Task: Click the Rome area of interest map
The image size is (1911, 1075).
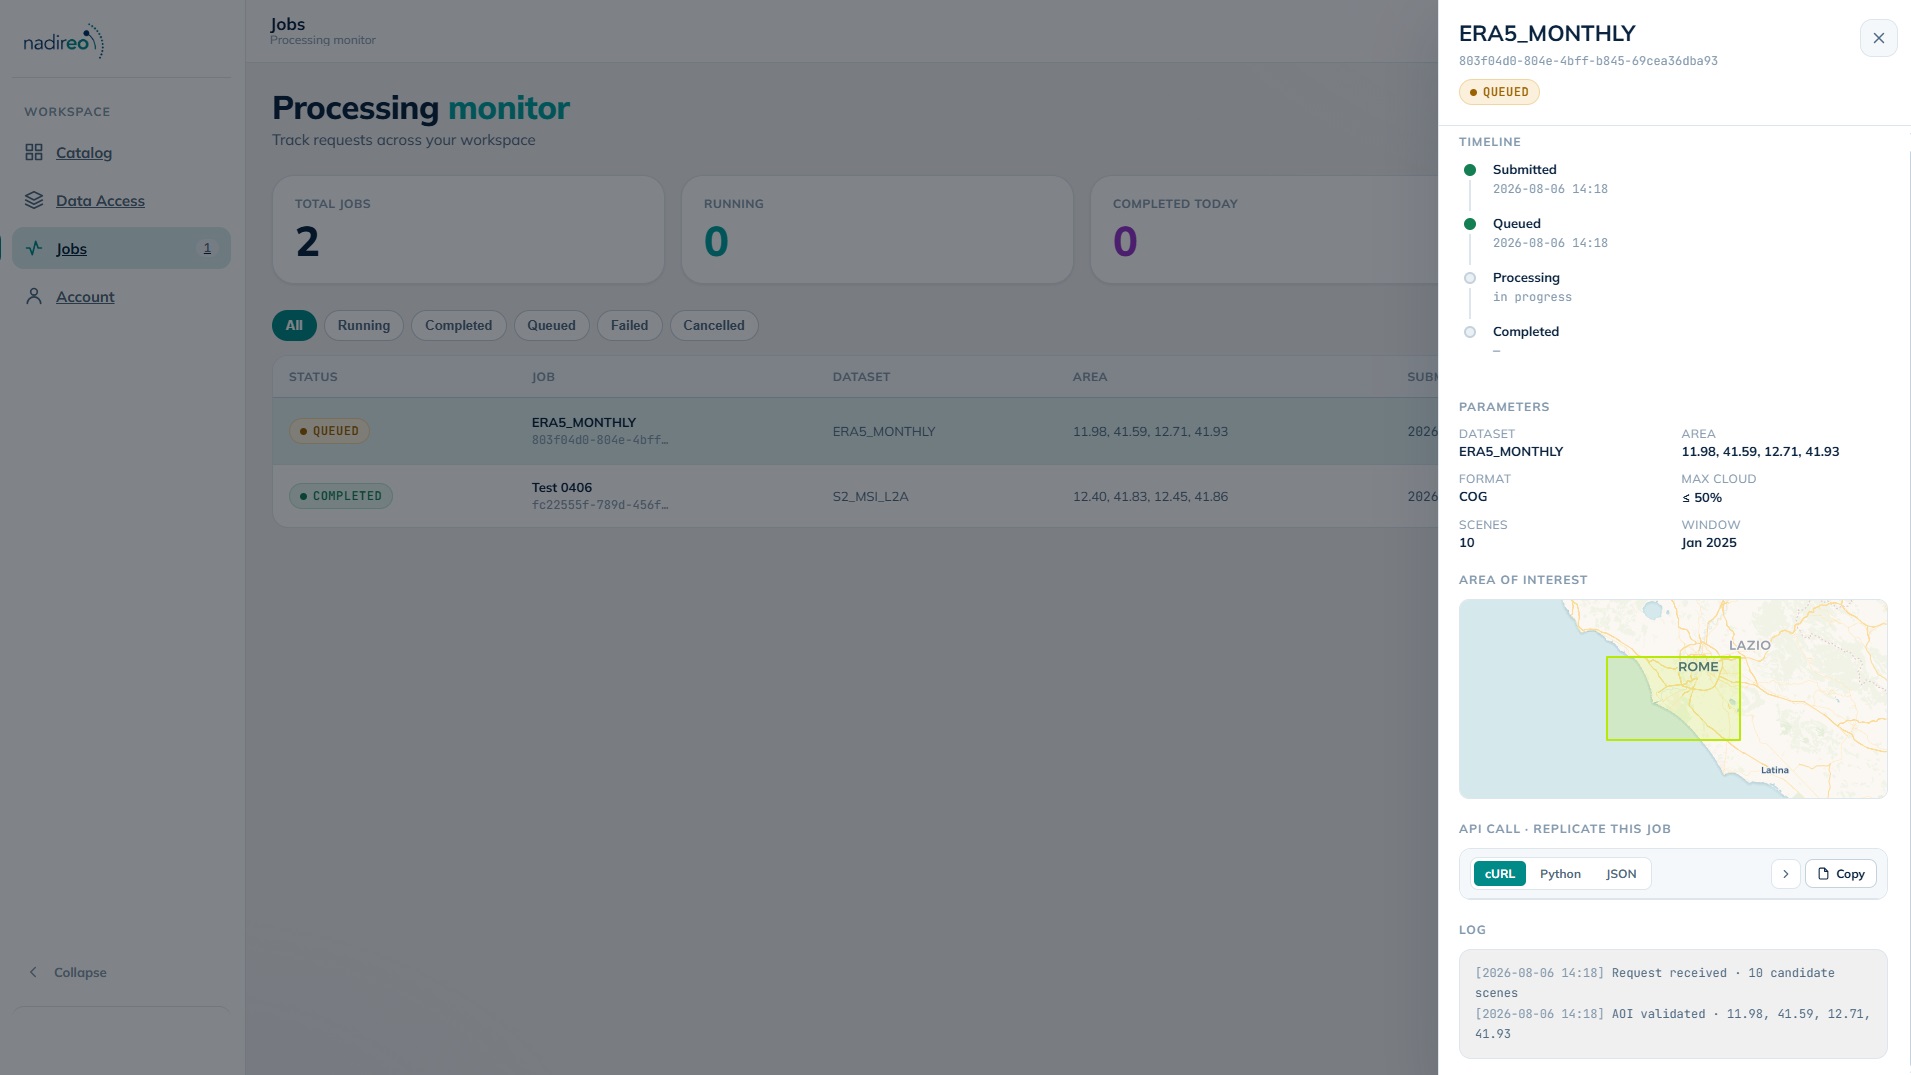Action: (x=1672, y=698)
